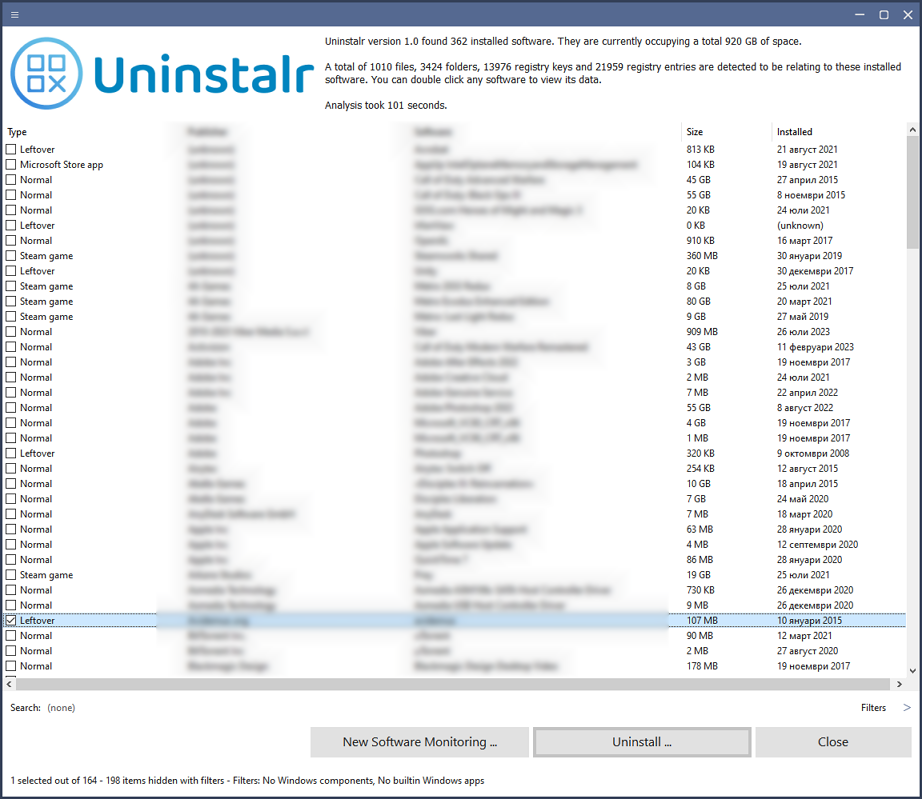Click the status bar filter summary text
The image size is (922, 799).
(x=247, y=781)
